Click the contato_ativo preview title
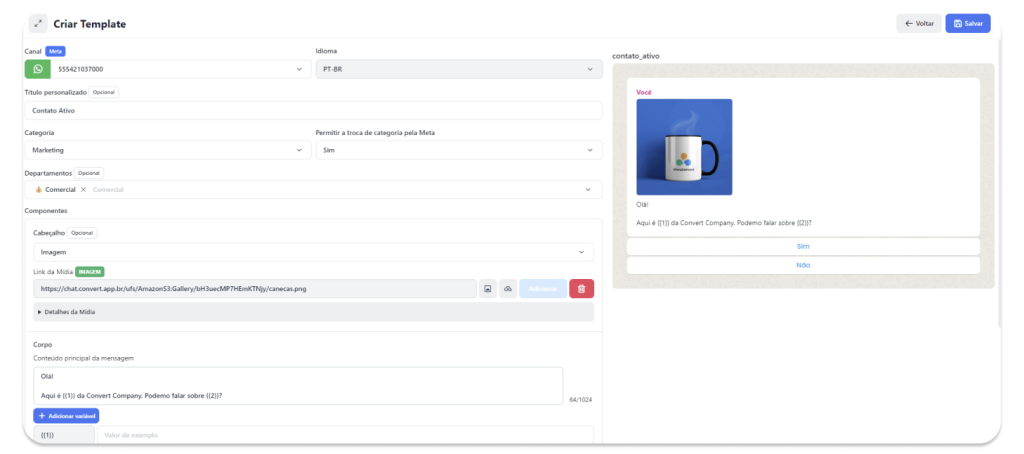 click(x=635, y=56)
